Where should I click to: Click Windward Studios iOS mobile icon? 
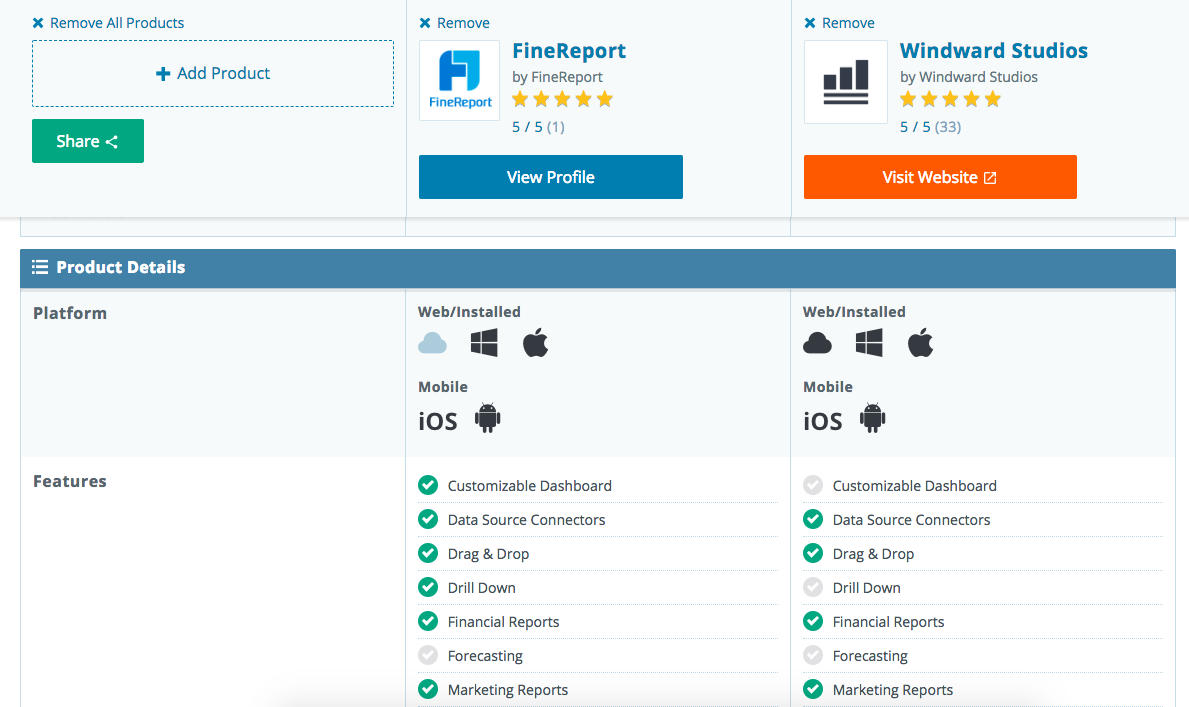[823, 420]
